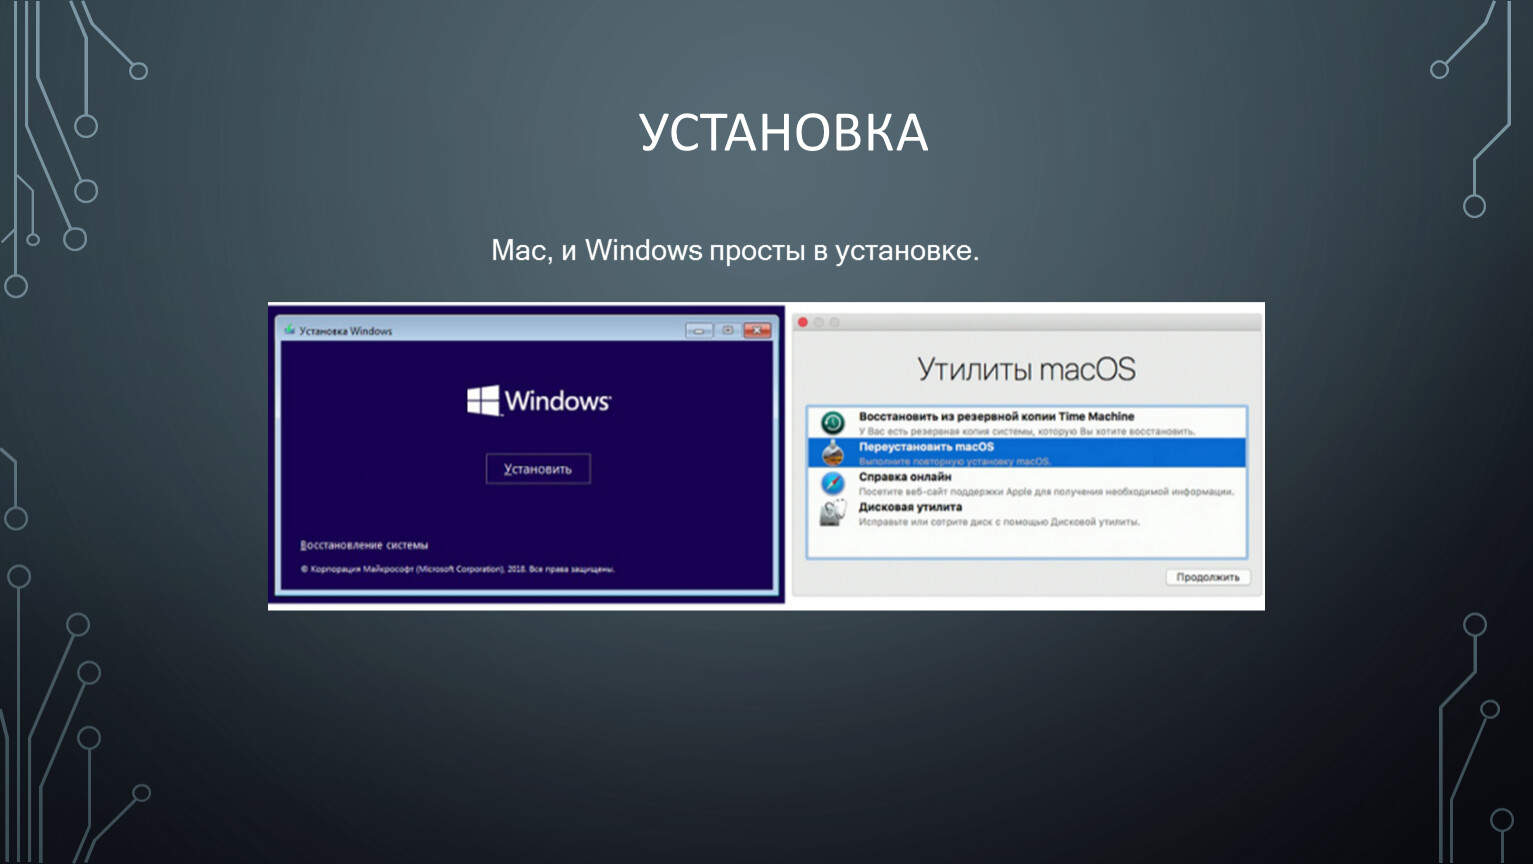The height and width of the screenshot is (864, 1533).
Task: Click the Установка Windows title bar icon
Action: pos(289,330)
